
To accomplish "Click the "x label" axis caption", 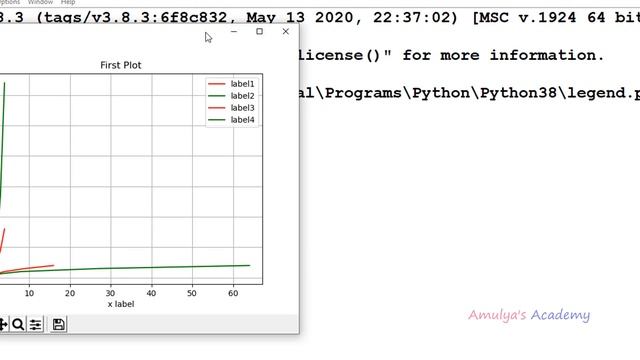I will pyautogui.click(x=121, y=304).
